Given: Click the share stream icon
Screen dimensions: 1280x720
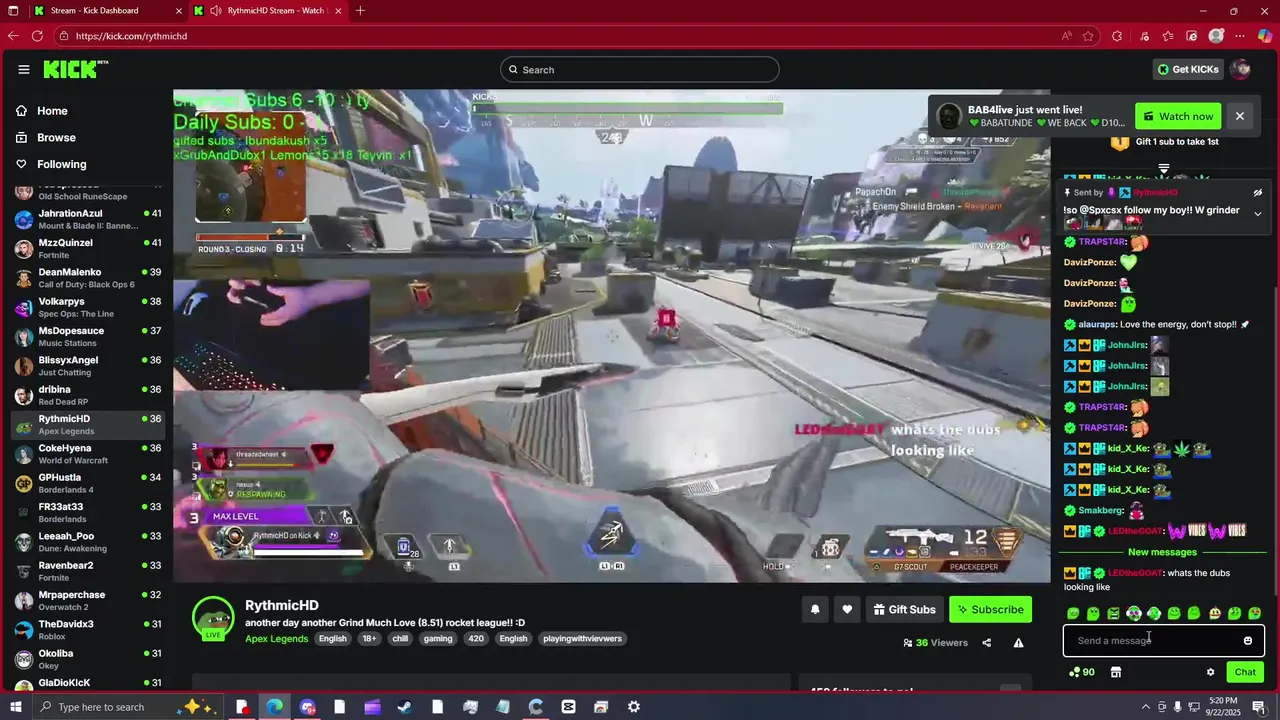Looking at the screenshot, I should tap(987, 643).
